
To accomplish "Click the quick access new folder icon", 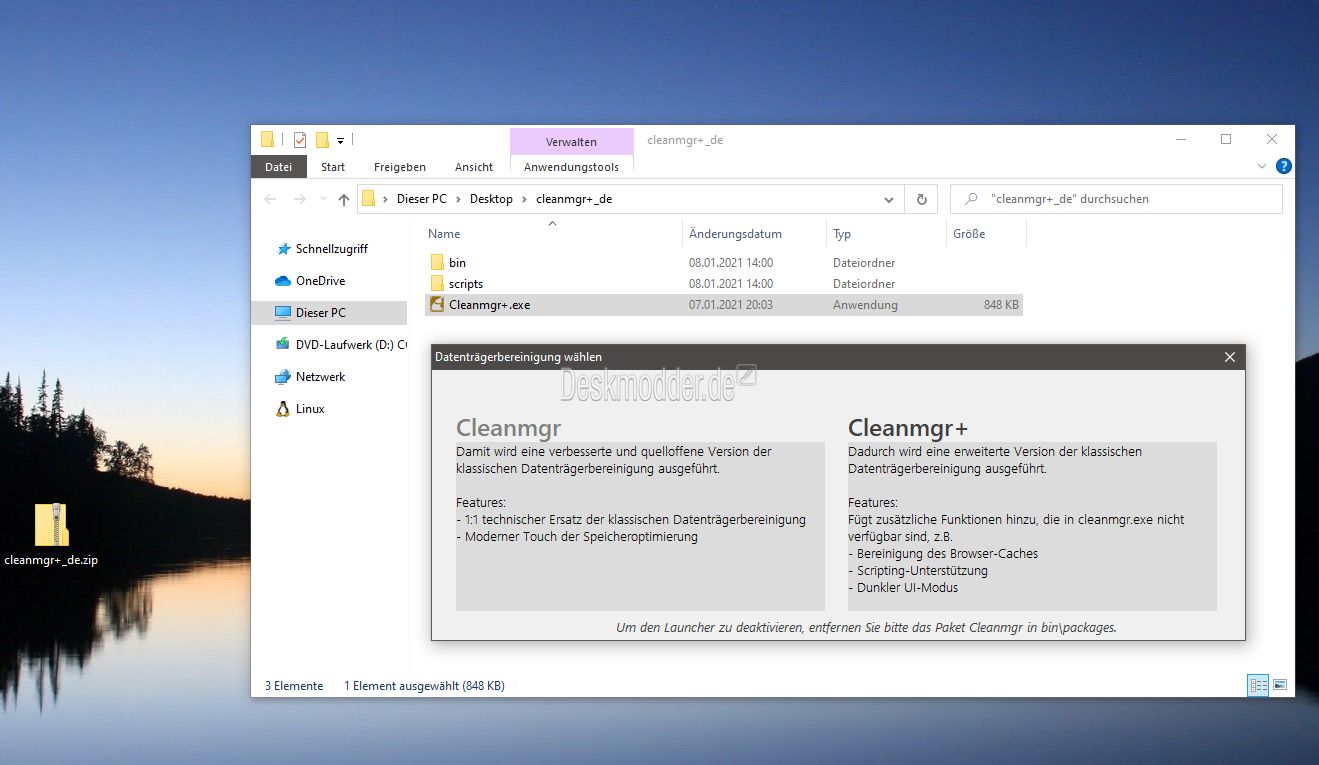I will 322,140.
